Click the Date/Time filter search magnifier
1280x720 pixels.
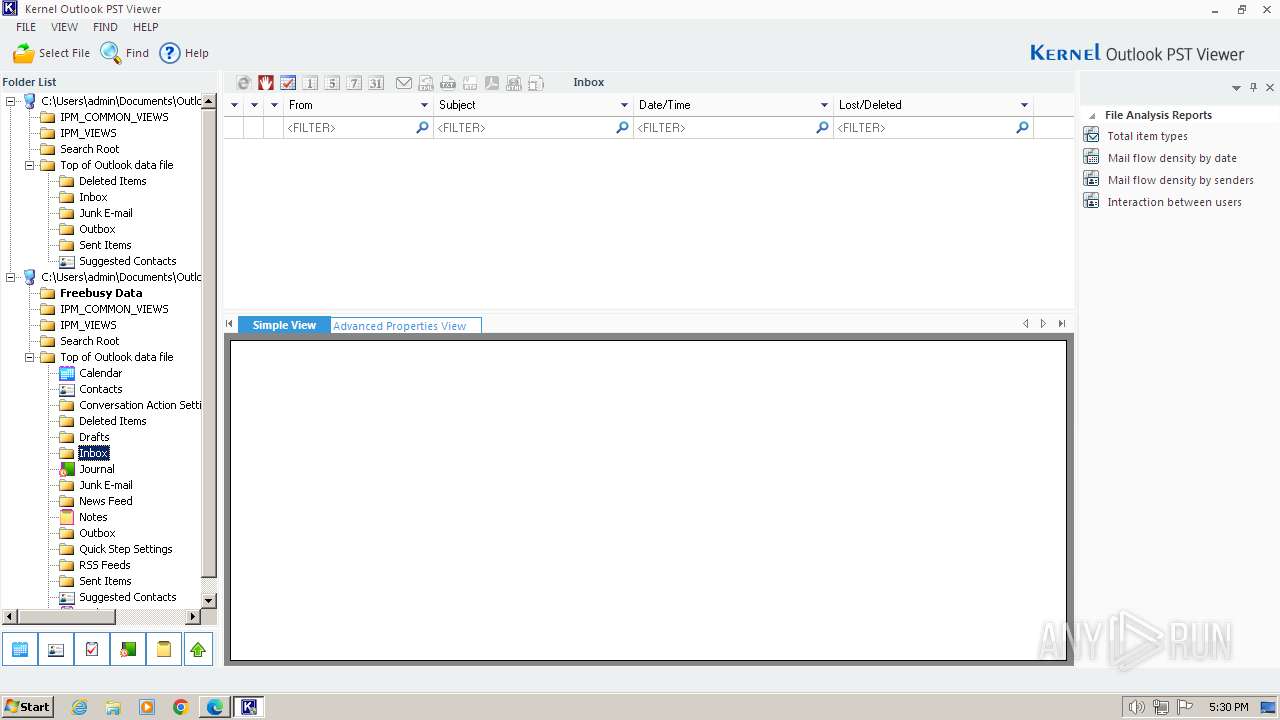pos(822,128)
